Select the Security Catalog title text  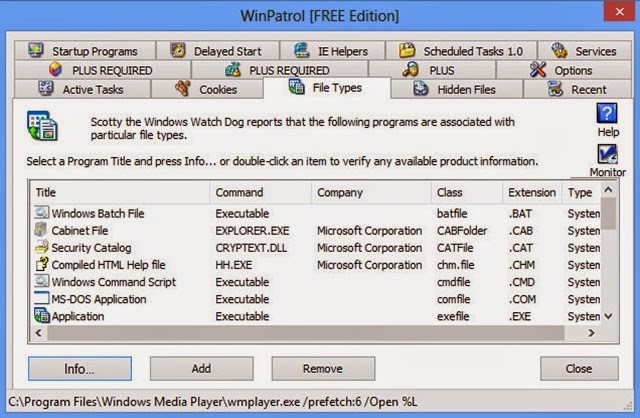coord(91,248)
